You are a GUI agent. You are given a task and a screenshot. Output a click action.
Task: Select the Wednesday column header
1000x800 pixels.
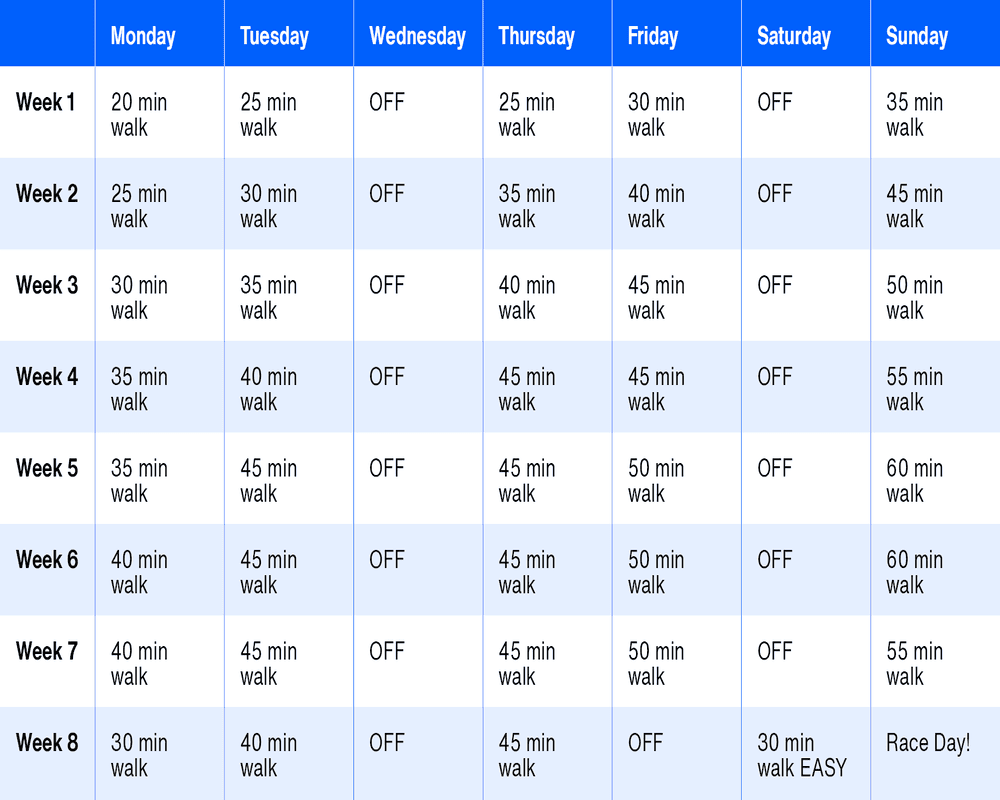click(418, 36)
